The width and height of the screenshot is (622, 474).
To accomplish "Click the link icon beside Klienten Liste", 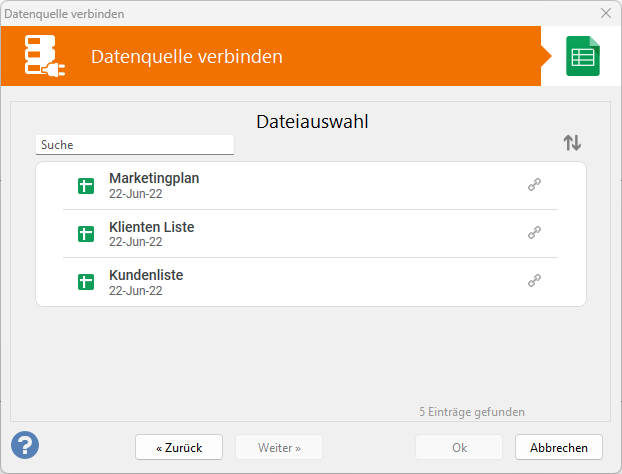I will click(534, 232).
